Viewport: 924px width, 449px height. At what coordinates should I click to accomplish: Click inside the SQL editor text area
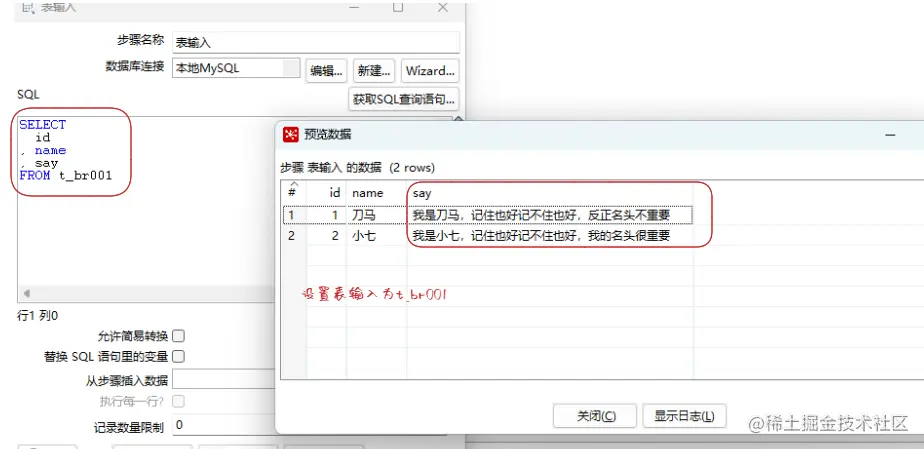147,236
